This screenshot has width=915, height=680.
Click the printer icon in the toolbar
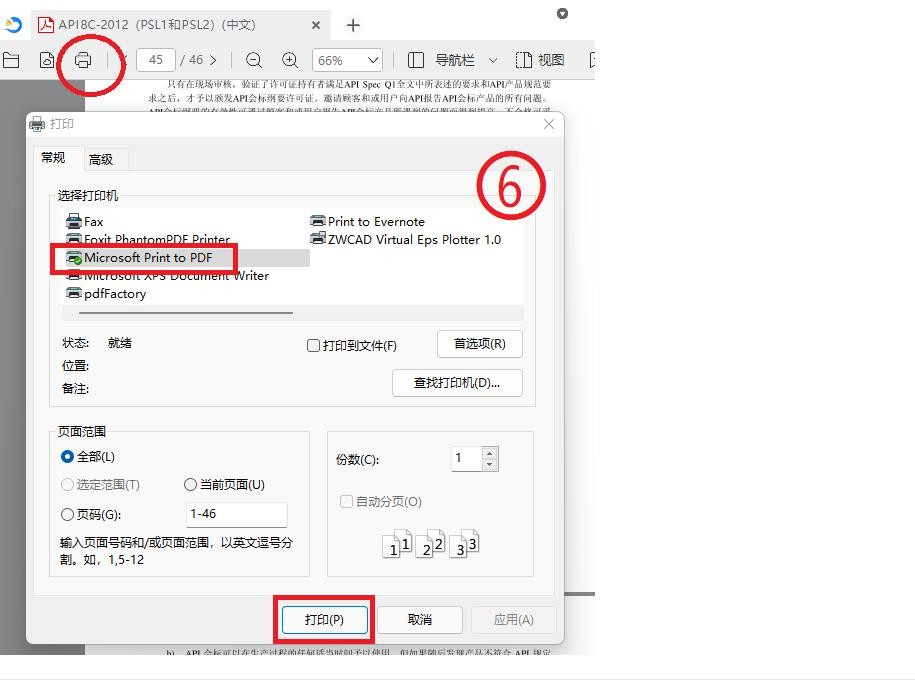(83, 60)
